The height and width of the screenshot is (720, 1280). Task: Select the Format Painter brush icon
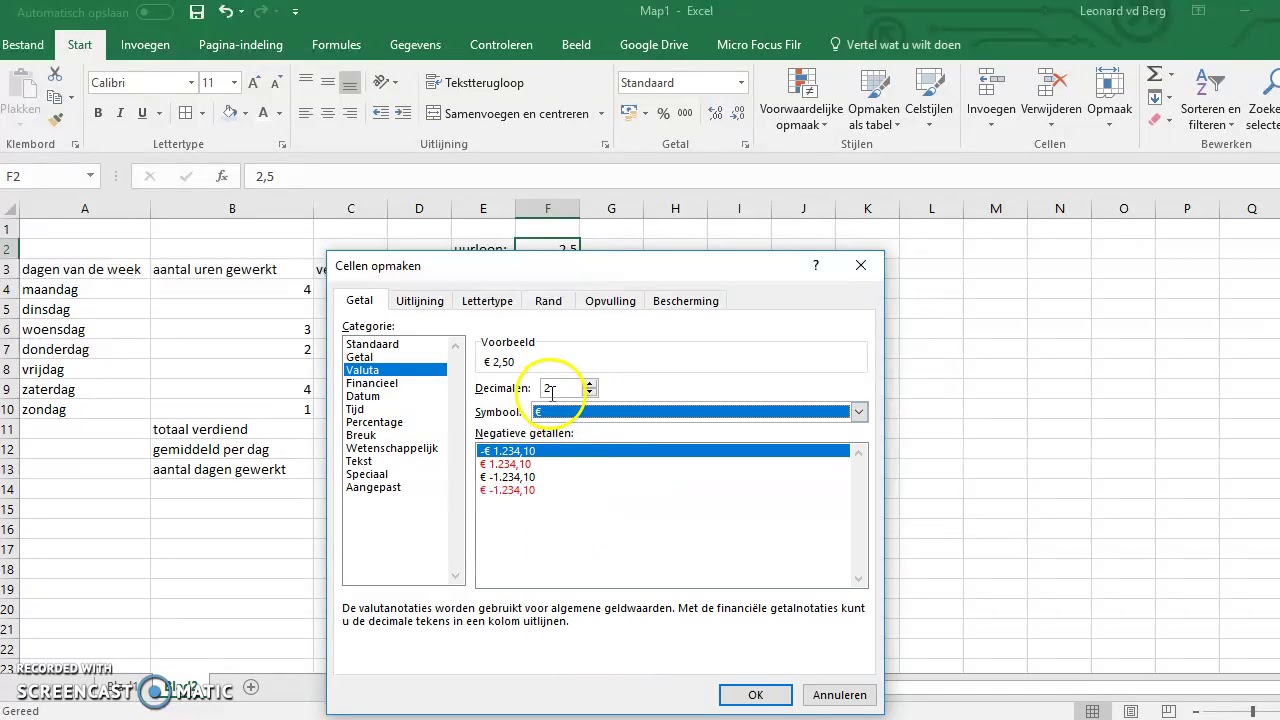[x=55, y=119]
